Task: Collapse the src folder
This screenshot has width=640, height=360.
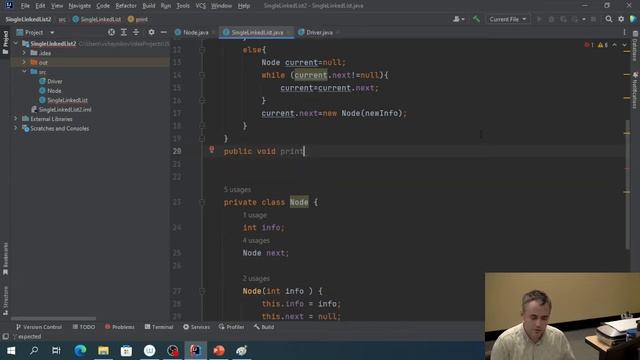Action: pos(24,71)
